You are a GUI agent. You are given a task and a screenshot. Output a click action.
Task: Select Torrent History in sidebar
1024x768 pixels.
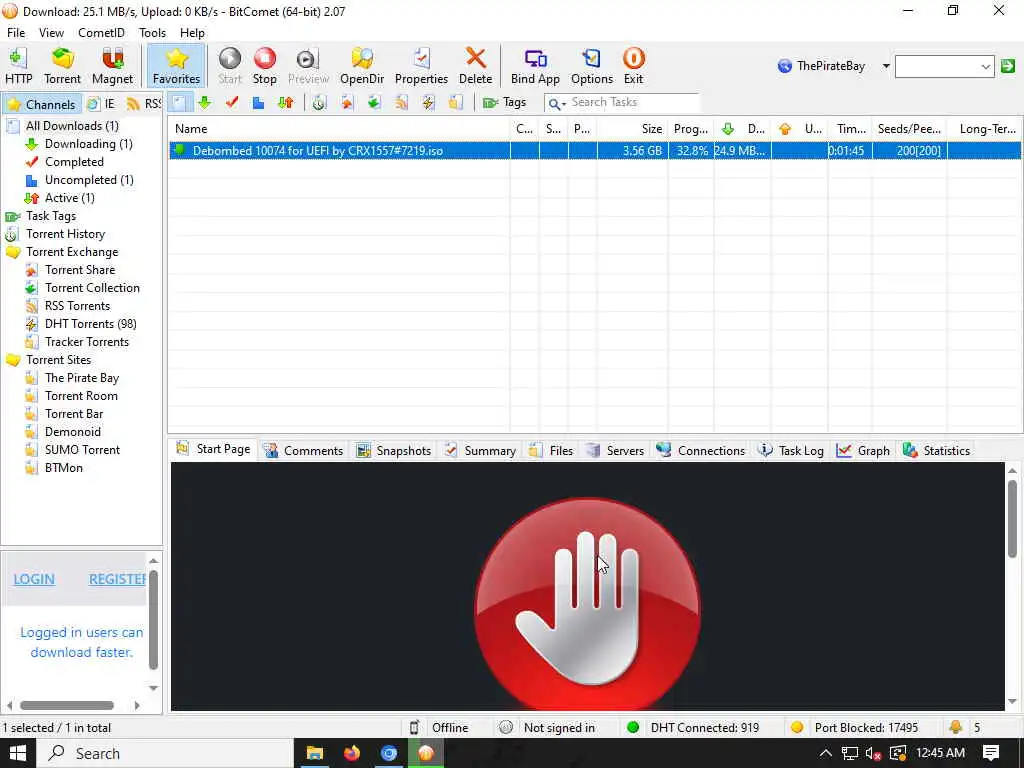[65, 234]
